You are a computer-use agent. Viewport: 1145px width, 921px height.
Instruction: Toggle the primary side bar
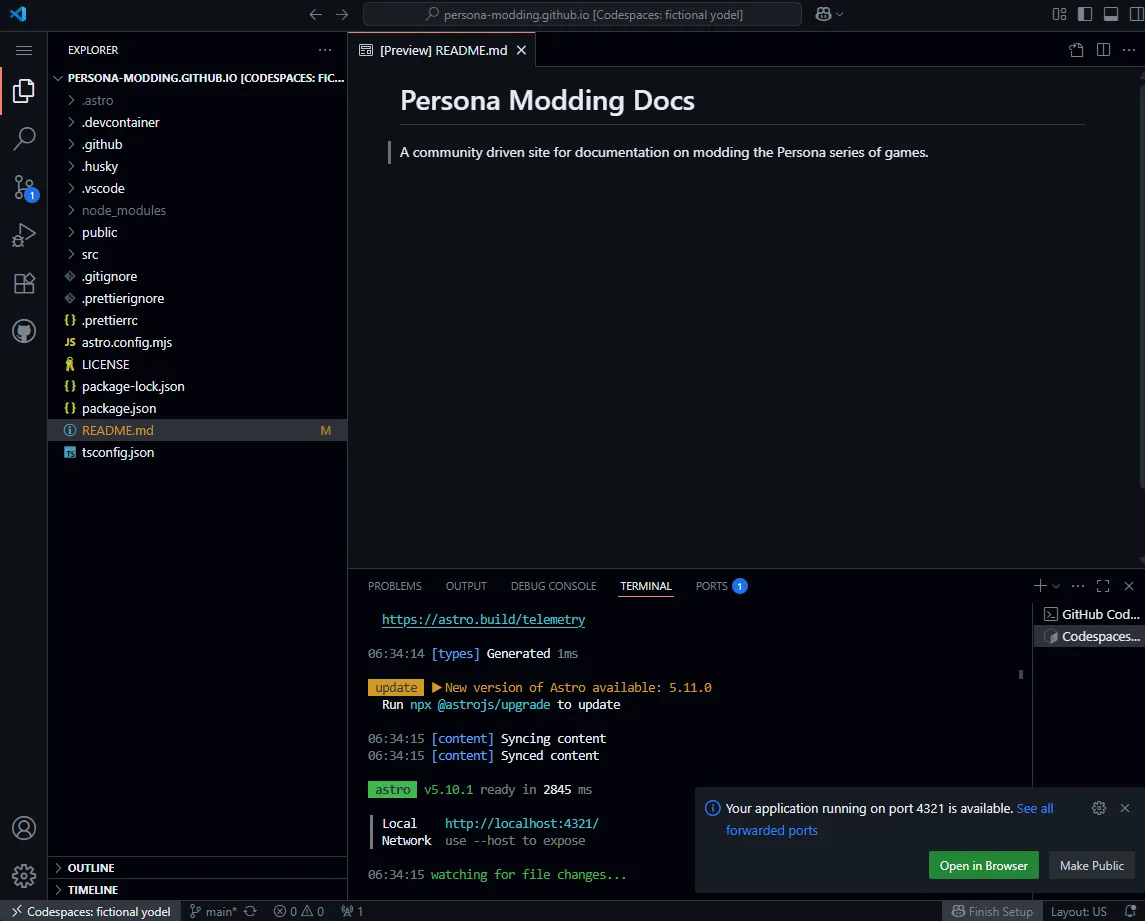click(x=1085, y=14)
